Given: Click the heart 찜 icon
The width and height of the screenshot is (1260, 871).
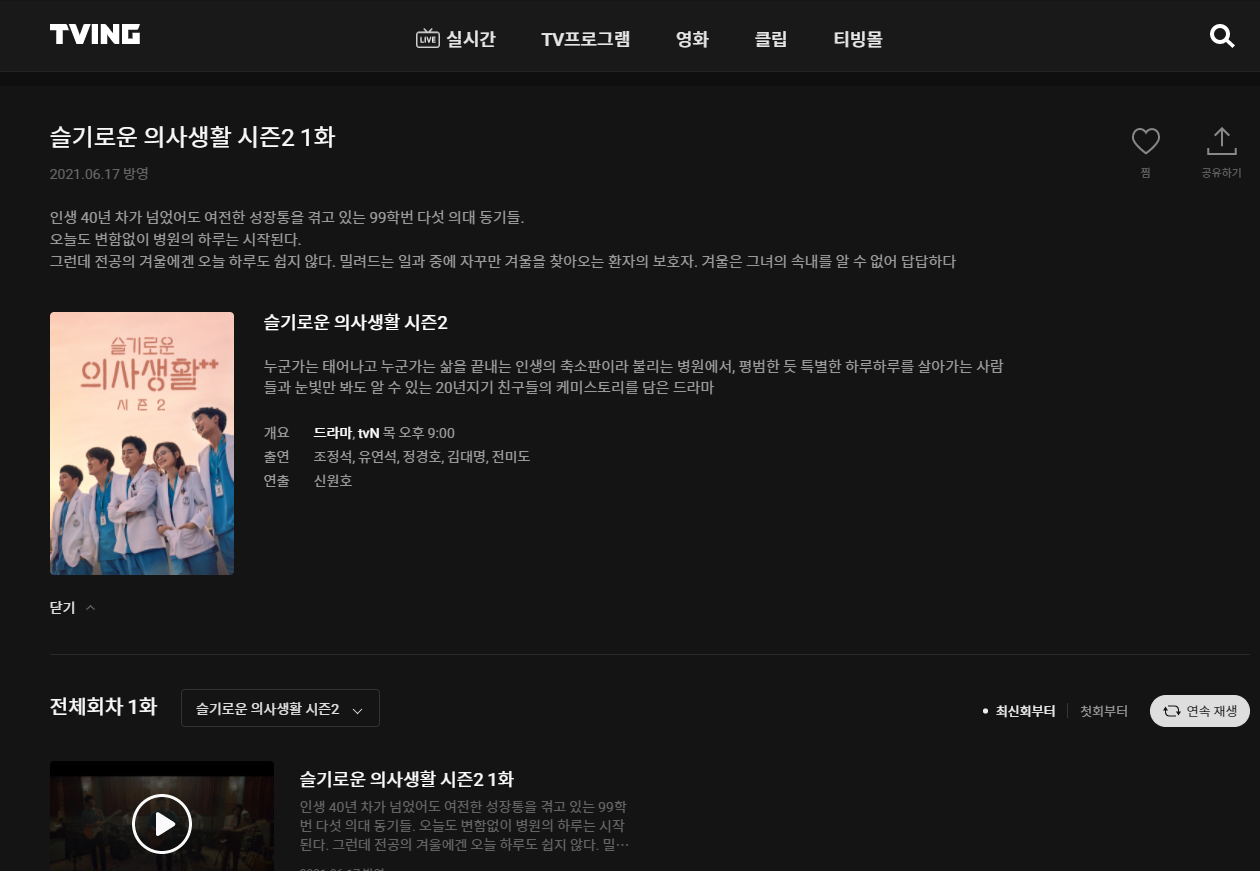Looking at the screenshot, I should tap(1145, 142).
